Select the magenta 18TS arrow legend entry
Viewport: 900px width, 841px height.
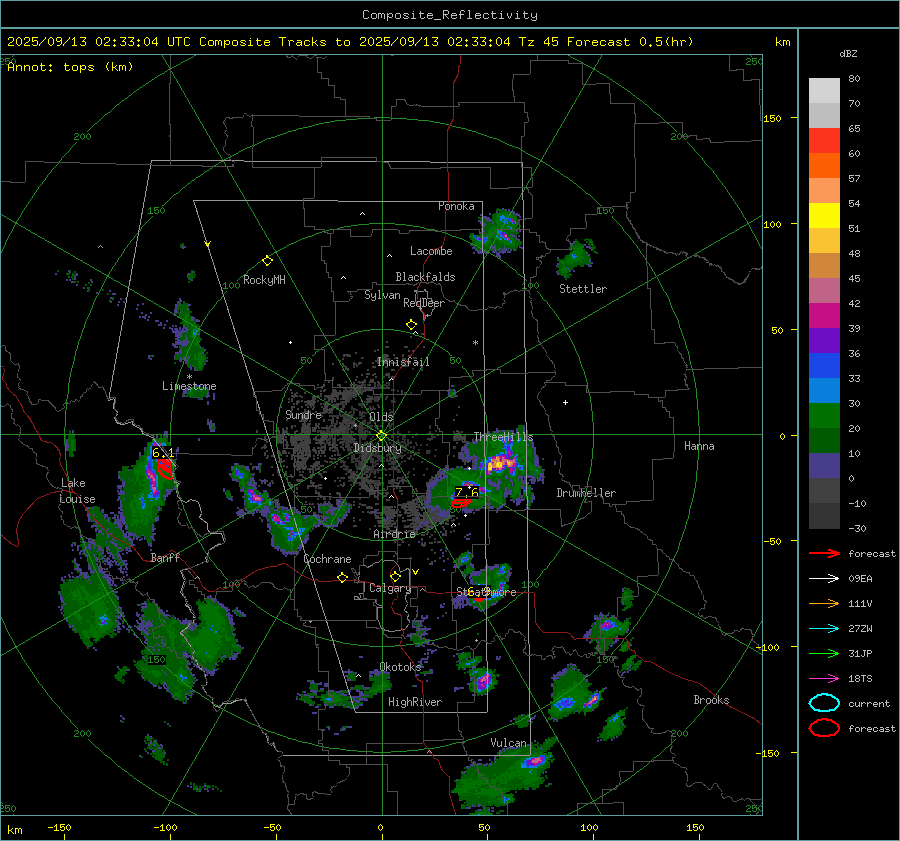(824, 679)
